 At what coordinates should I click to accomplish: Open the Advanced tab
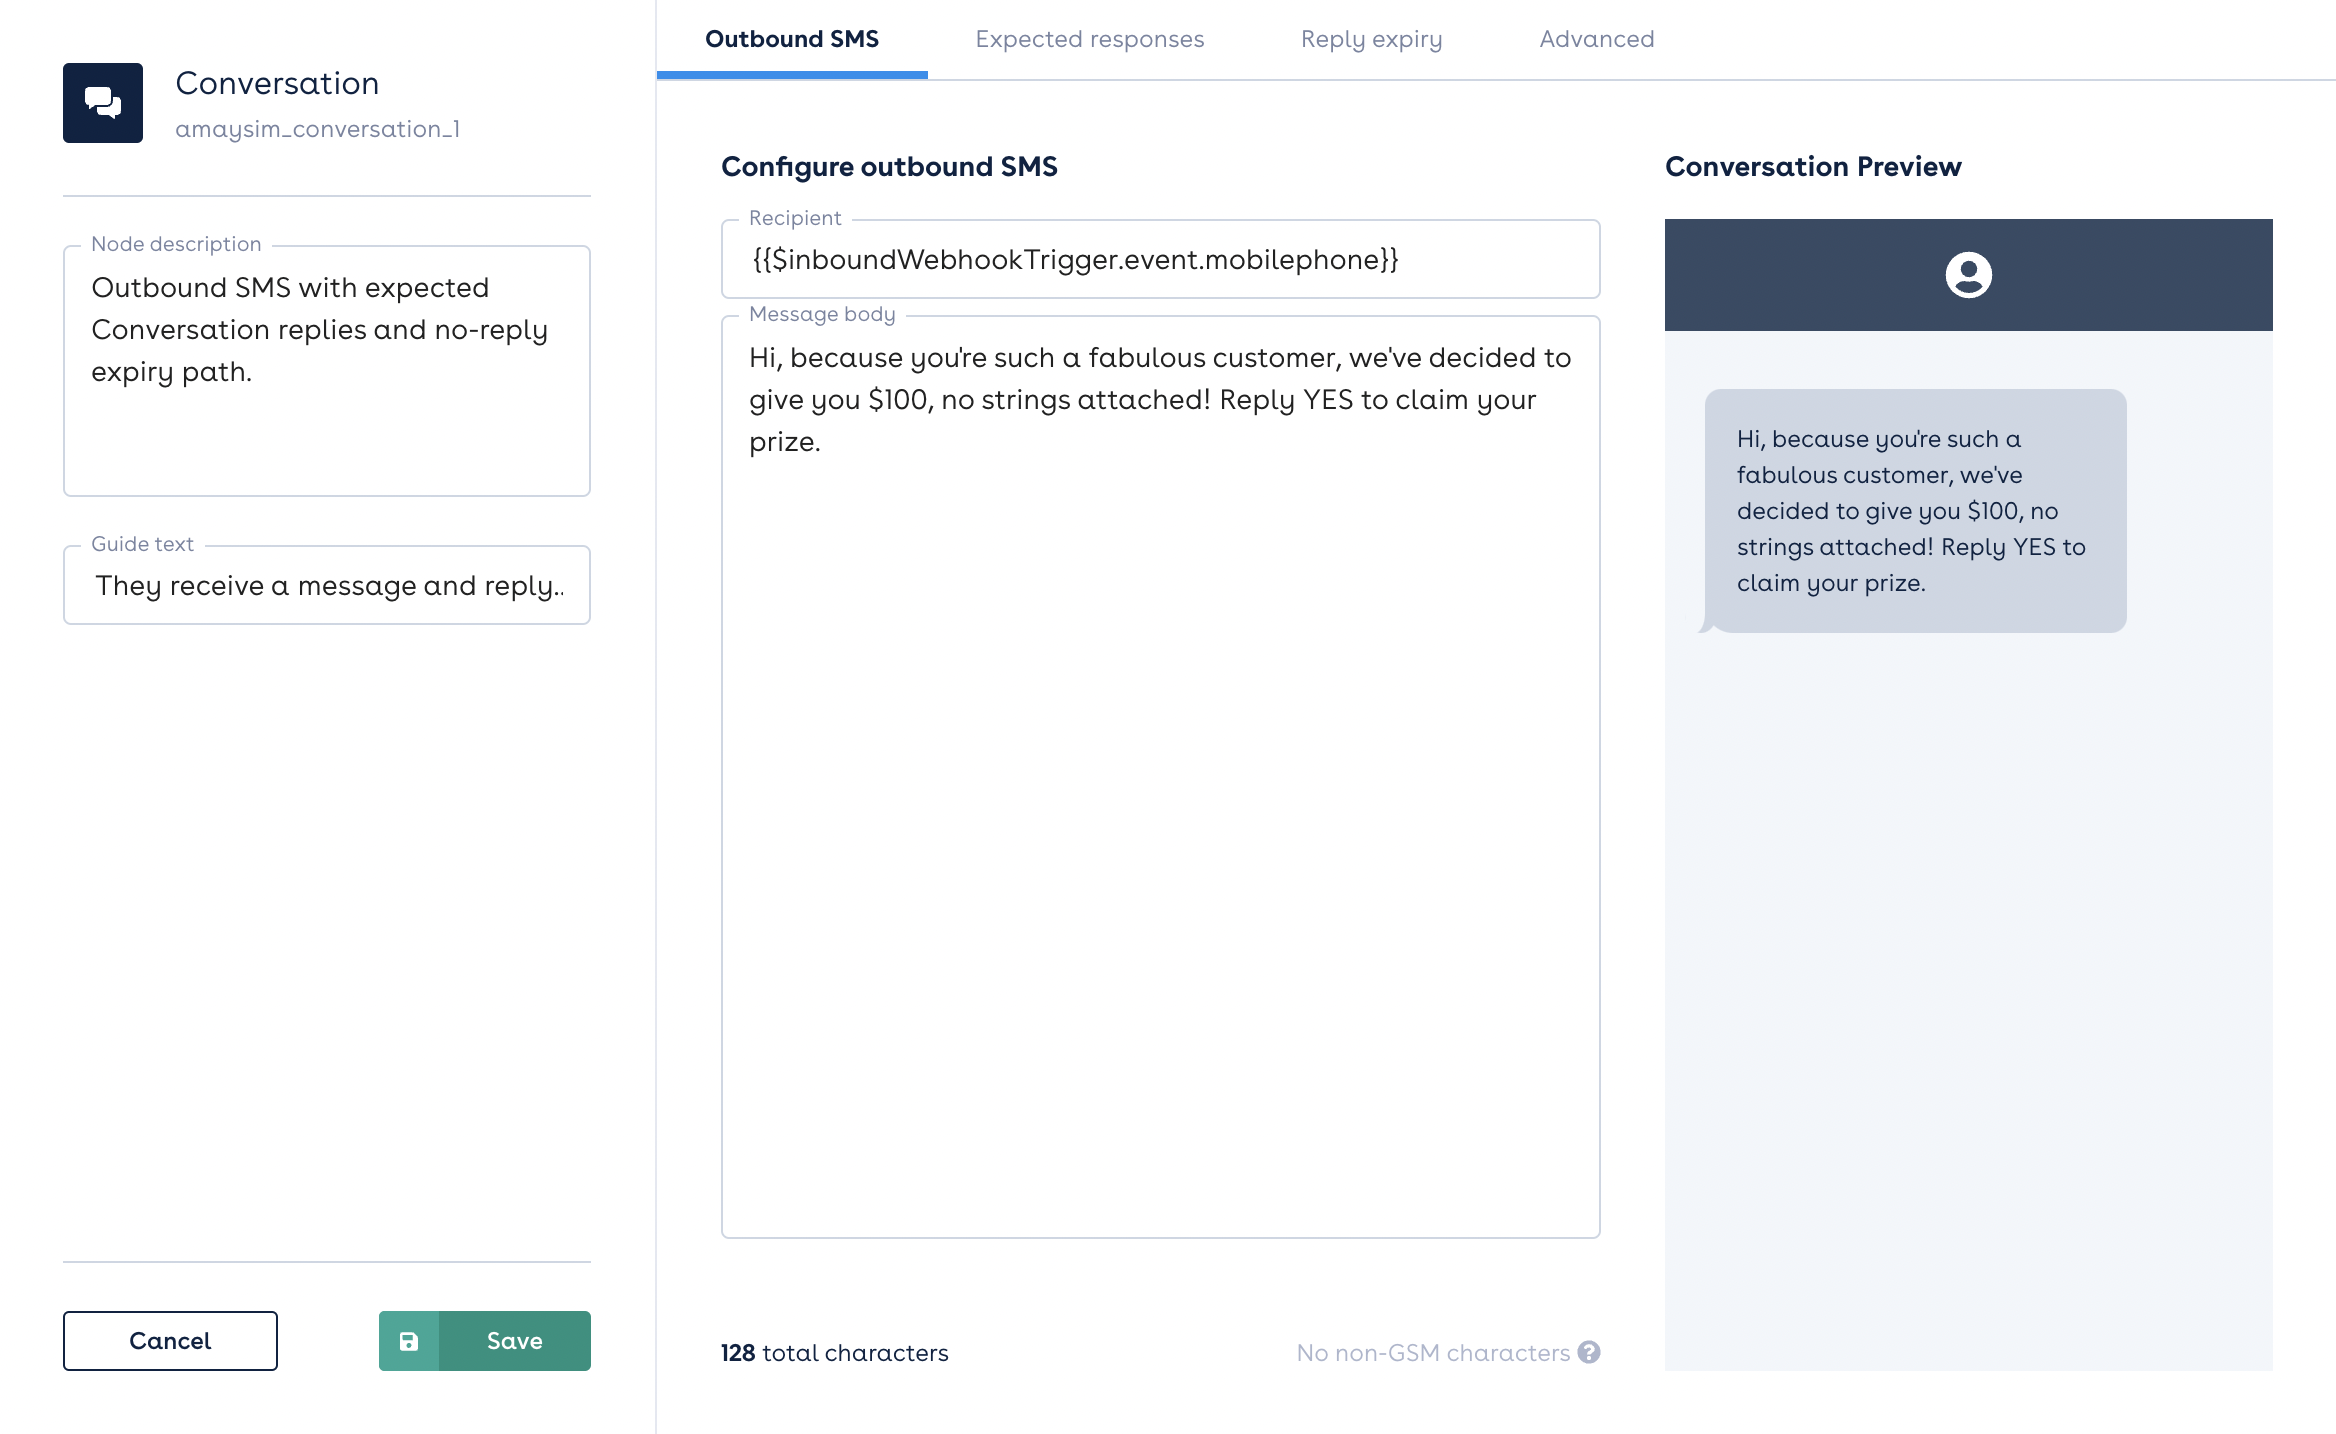[x=1597, y=39]
